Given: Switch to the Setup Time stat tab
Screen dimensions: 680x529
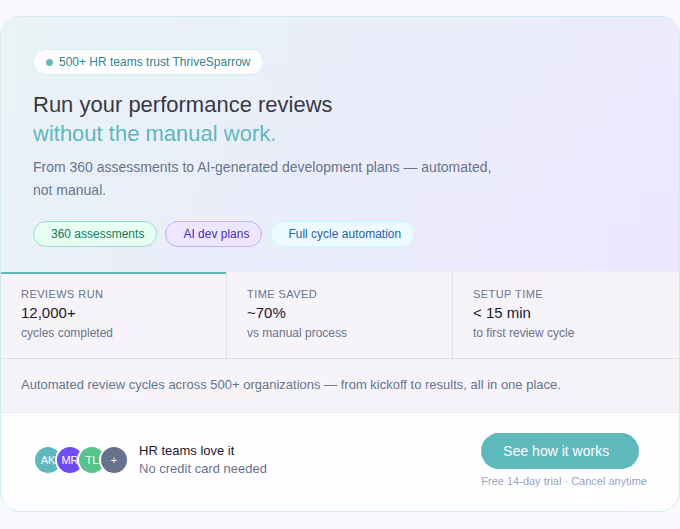Looking at the screenshot, I should pyautogui.click(x=566, y=315).
